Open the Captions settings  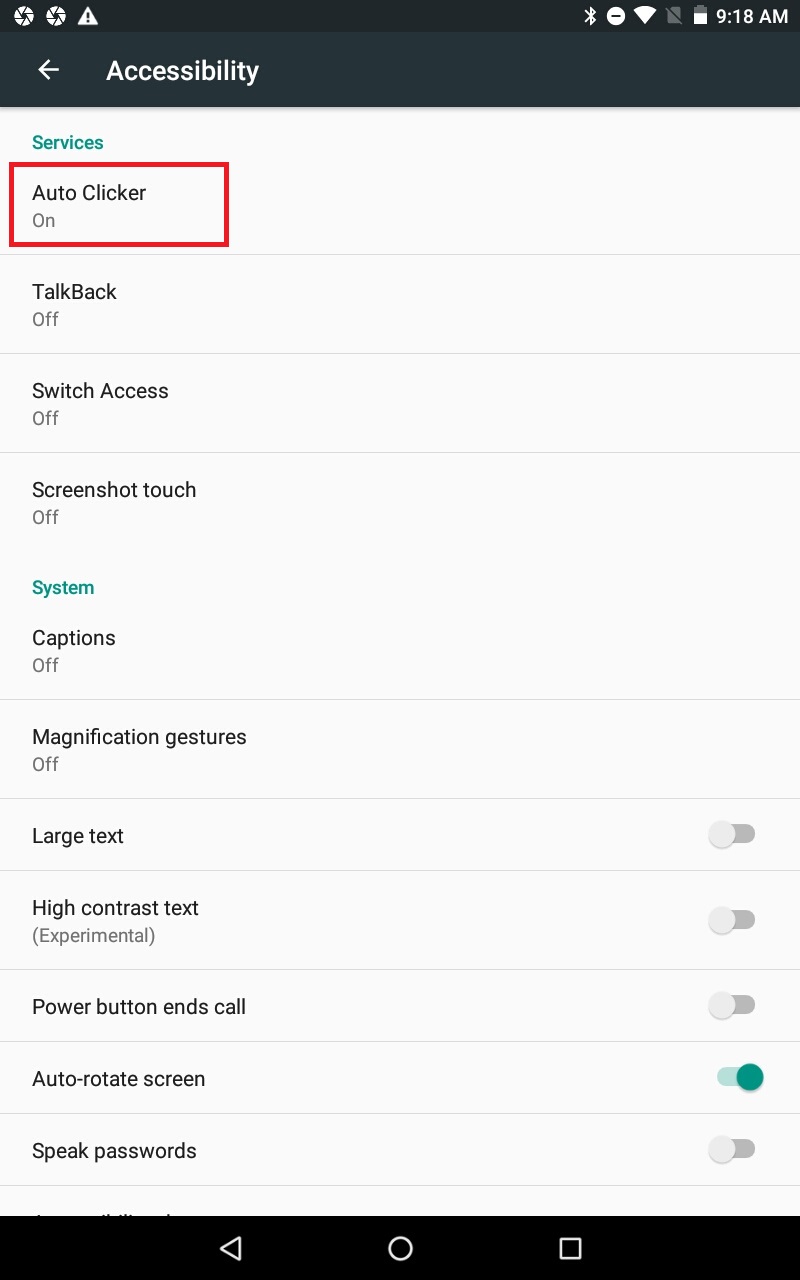click(74, 650)
